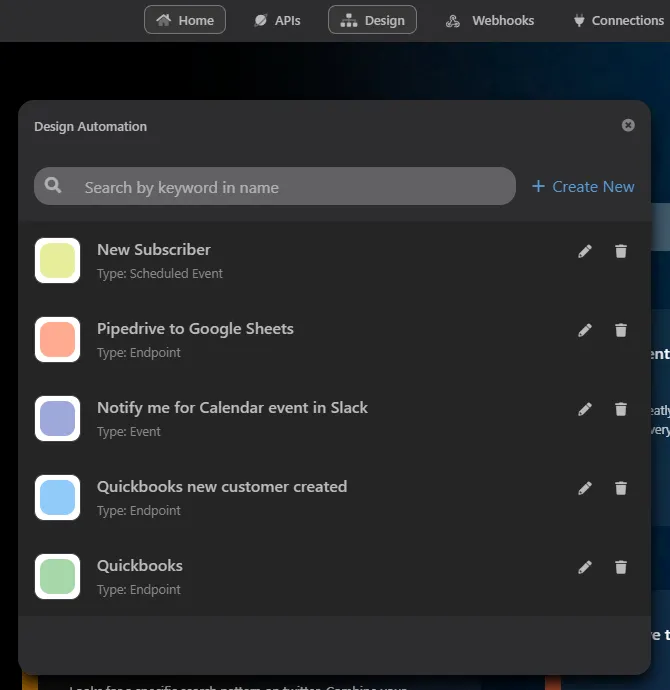670x690 pixels.
Task: Trash the Pipedrive to Google Sheets automation
Action: pyautogui.click(x=621, y=330)
